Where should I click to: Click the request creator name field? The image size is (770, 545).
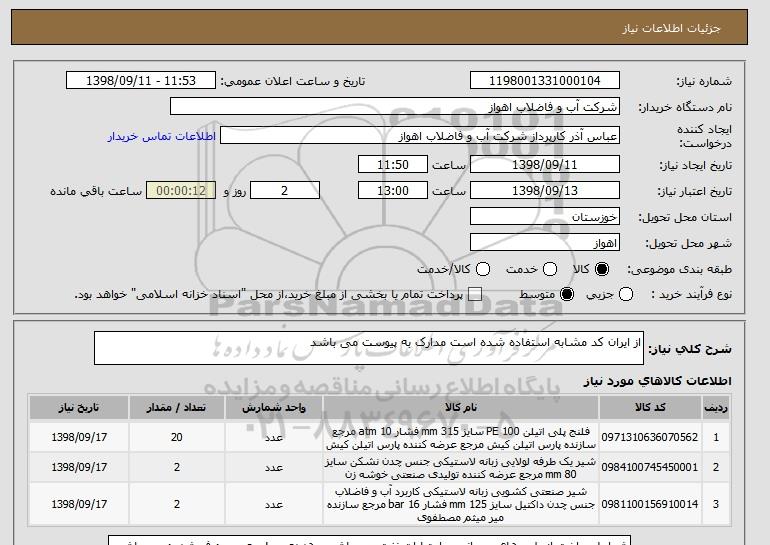(x=420, y=136)
